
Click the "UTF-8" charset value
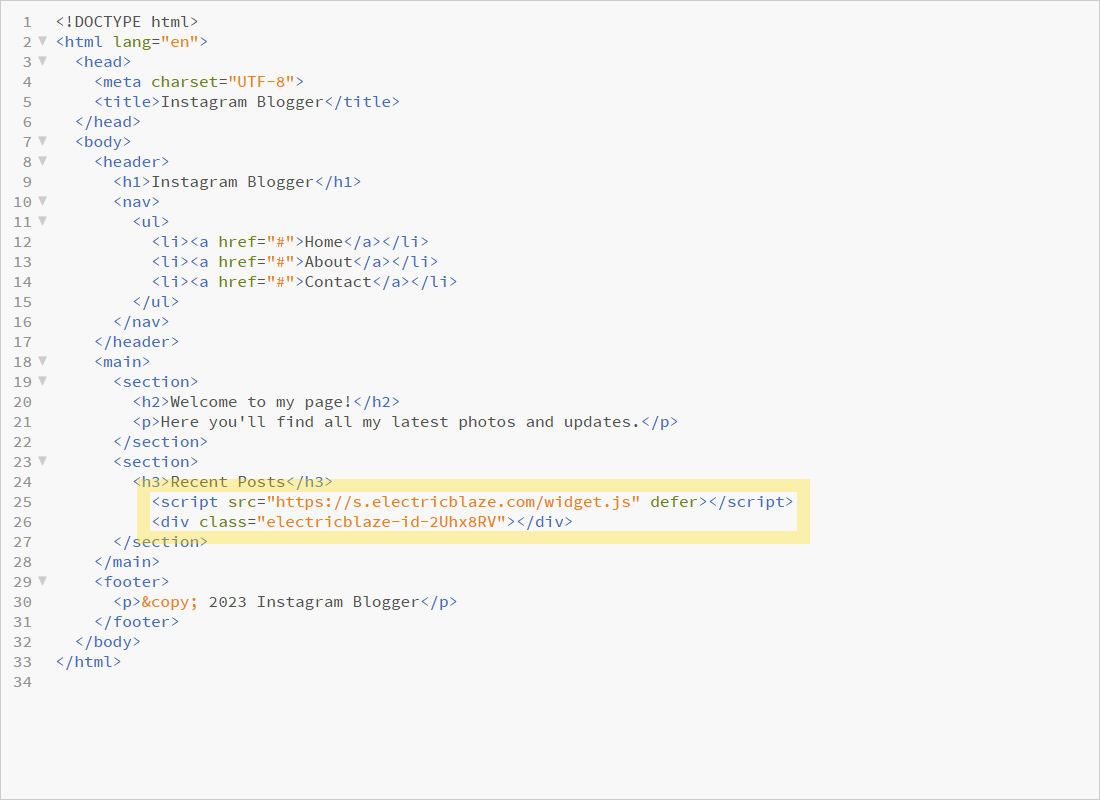[261, 82]
